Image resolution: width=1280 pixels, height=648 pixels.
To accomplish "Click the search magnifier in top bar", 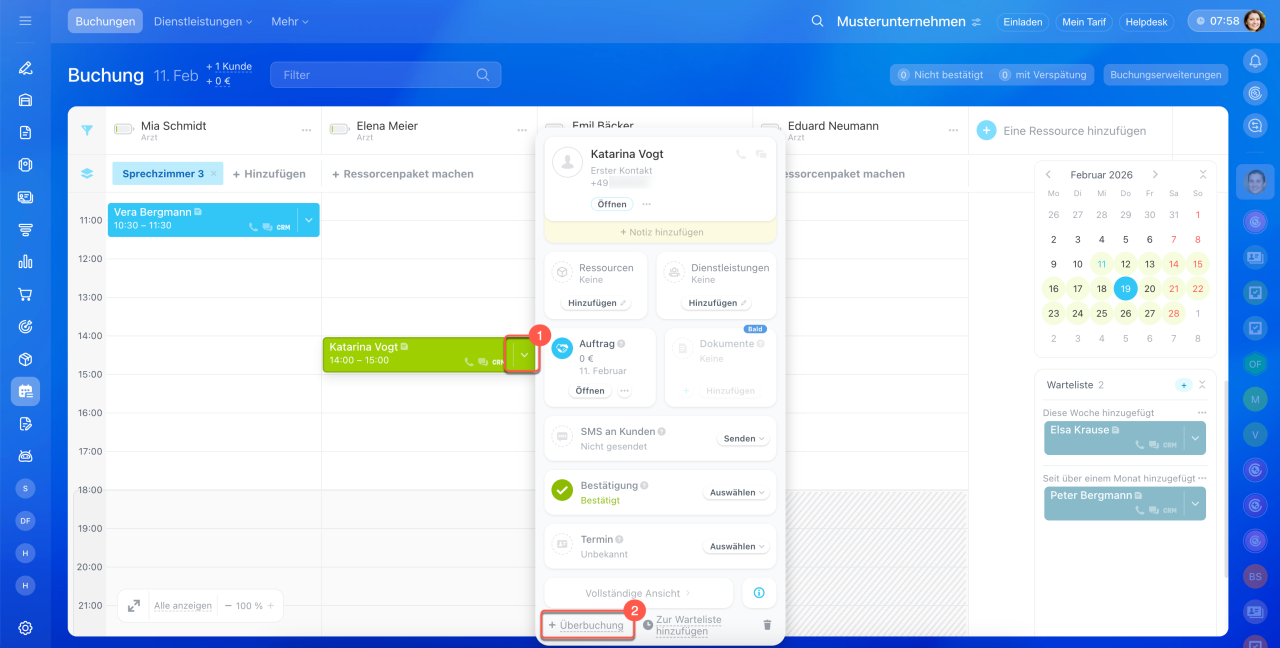I will click(x=818, y=21).
